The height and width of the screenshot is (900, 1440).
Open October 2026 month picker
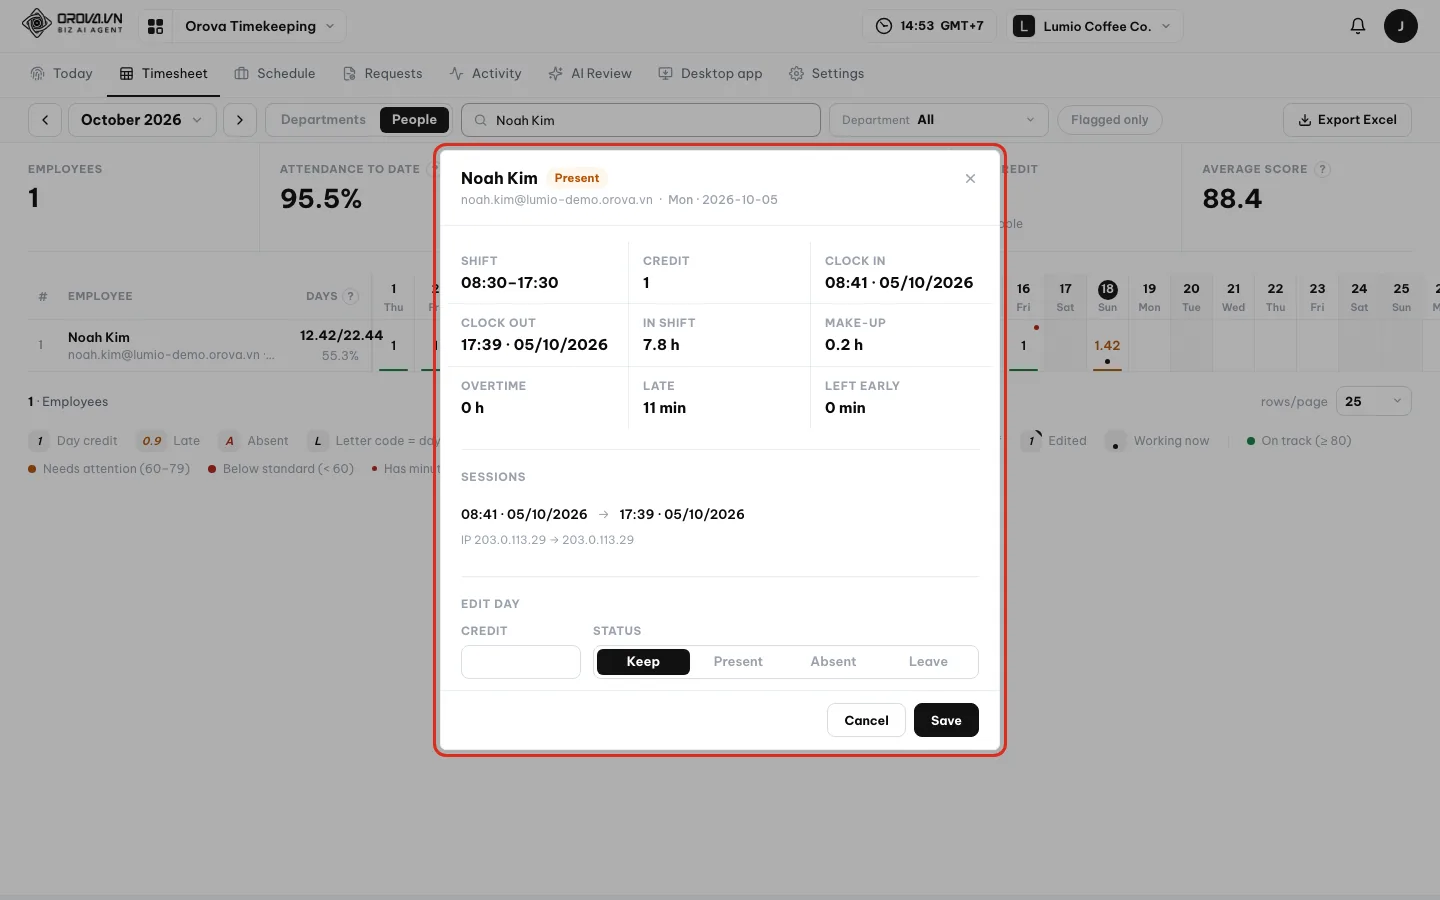click(142, 120)
